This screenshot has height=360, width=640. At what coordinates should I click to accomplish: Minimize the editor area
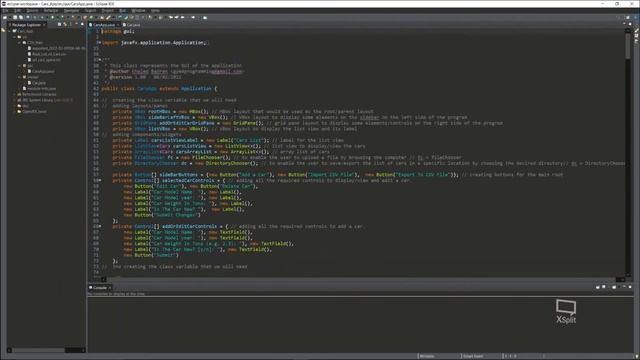pyautogui.click(x=624, y=24)
